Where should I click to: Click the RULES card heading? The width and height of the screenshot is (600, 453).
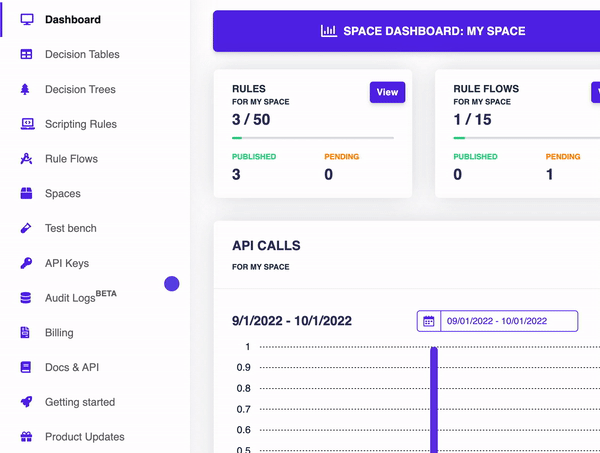coord(249,89)
